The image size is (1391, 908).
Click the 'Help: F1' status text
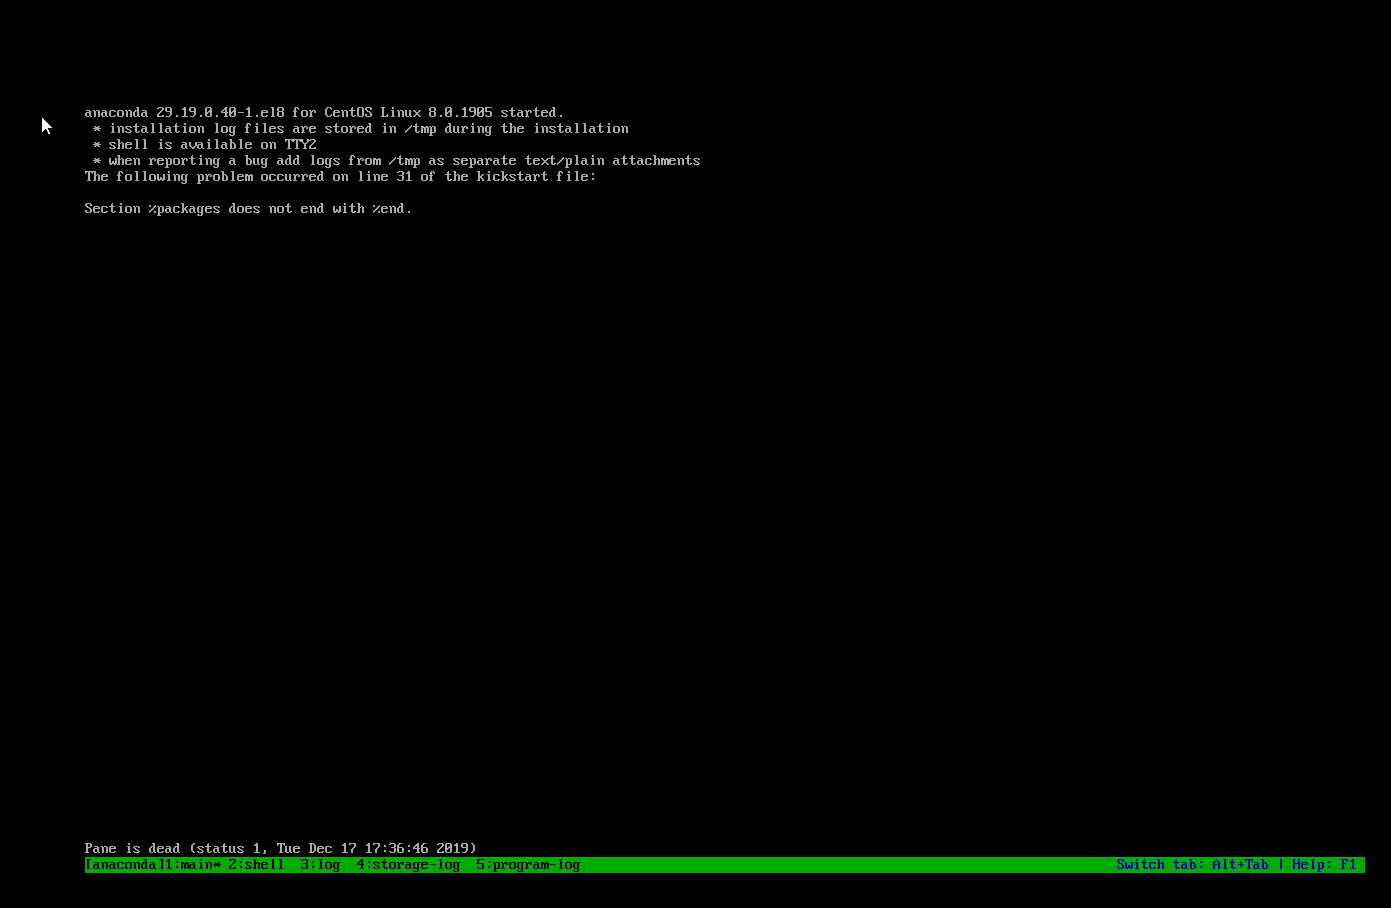(x=1324, y=865)
